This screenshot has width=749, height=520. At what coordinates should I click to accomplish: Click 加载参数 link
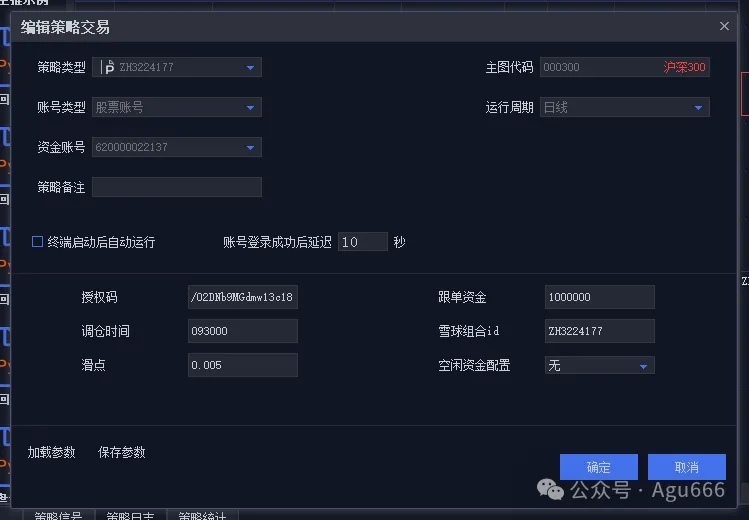tap(52, 452)
